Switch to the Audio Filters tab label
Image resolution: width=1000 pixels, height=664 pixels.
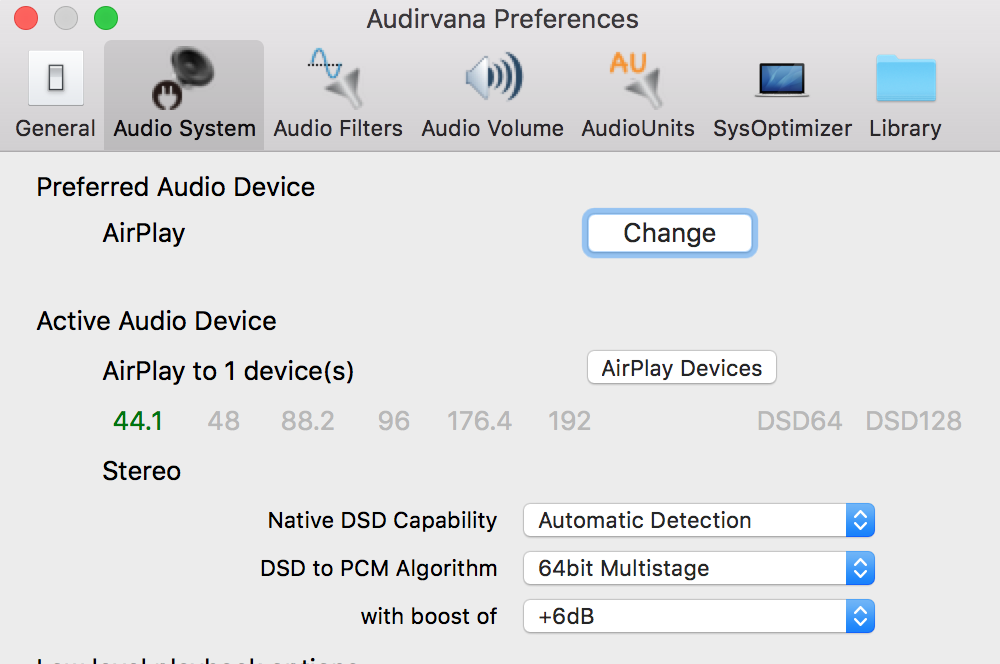click(338, 129)
